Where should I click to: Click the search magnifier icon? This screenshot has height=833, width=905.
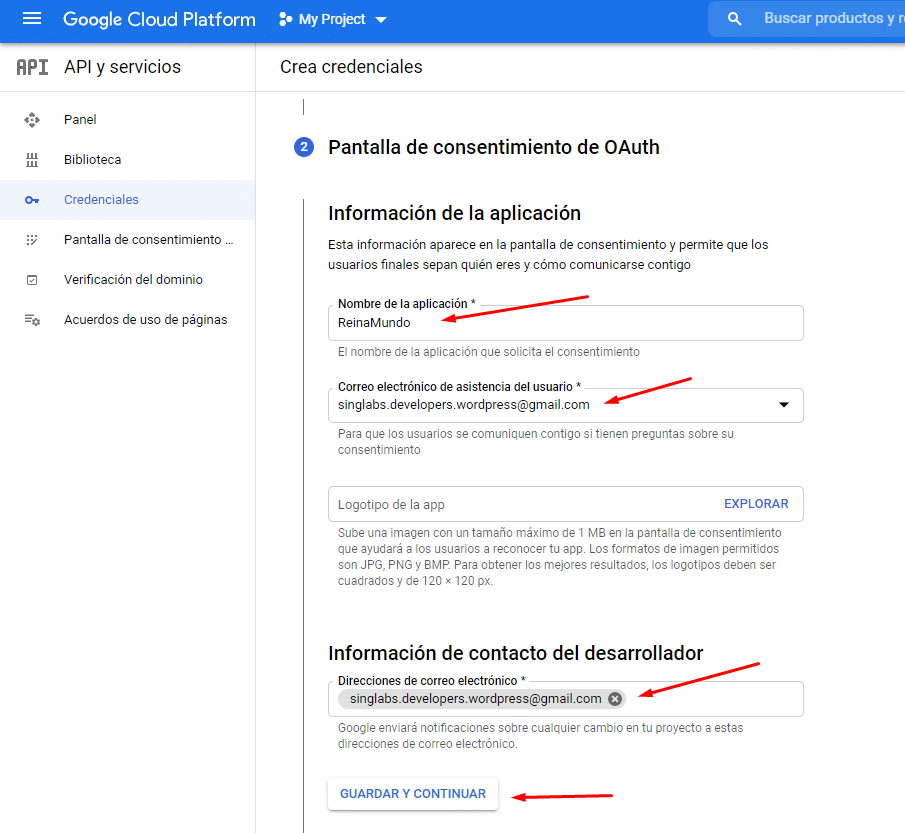pos(734,19)
